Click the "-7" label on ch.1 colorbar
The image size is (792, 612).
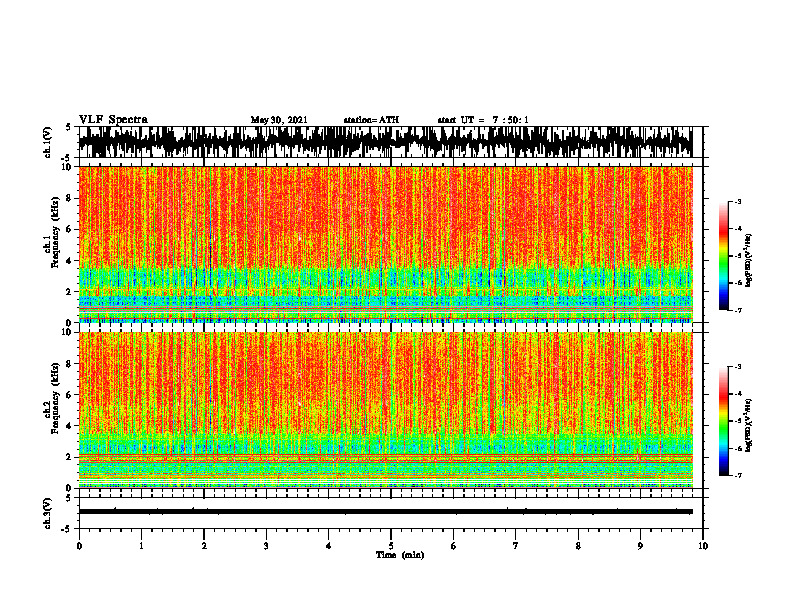pyautogui.click(x=737, y=310)
